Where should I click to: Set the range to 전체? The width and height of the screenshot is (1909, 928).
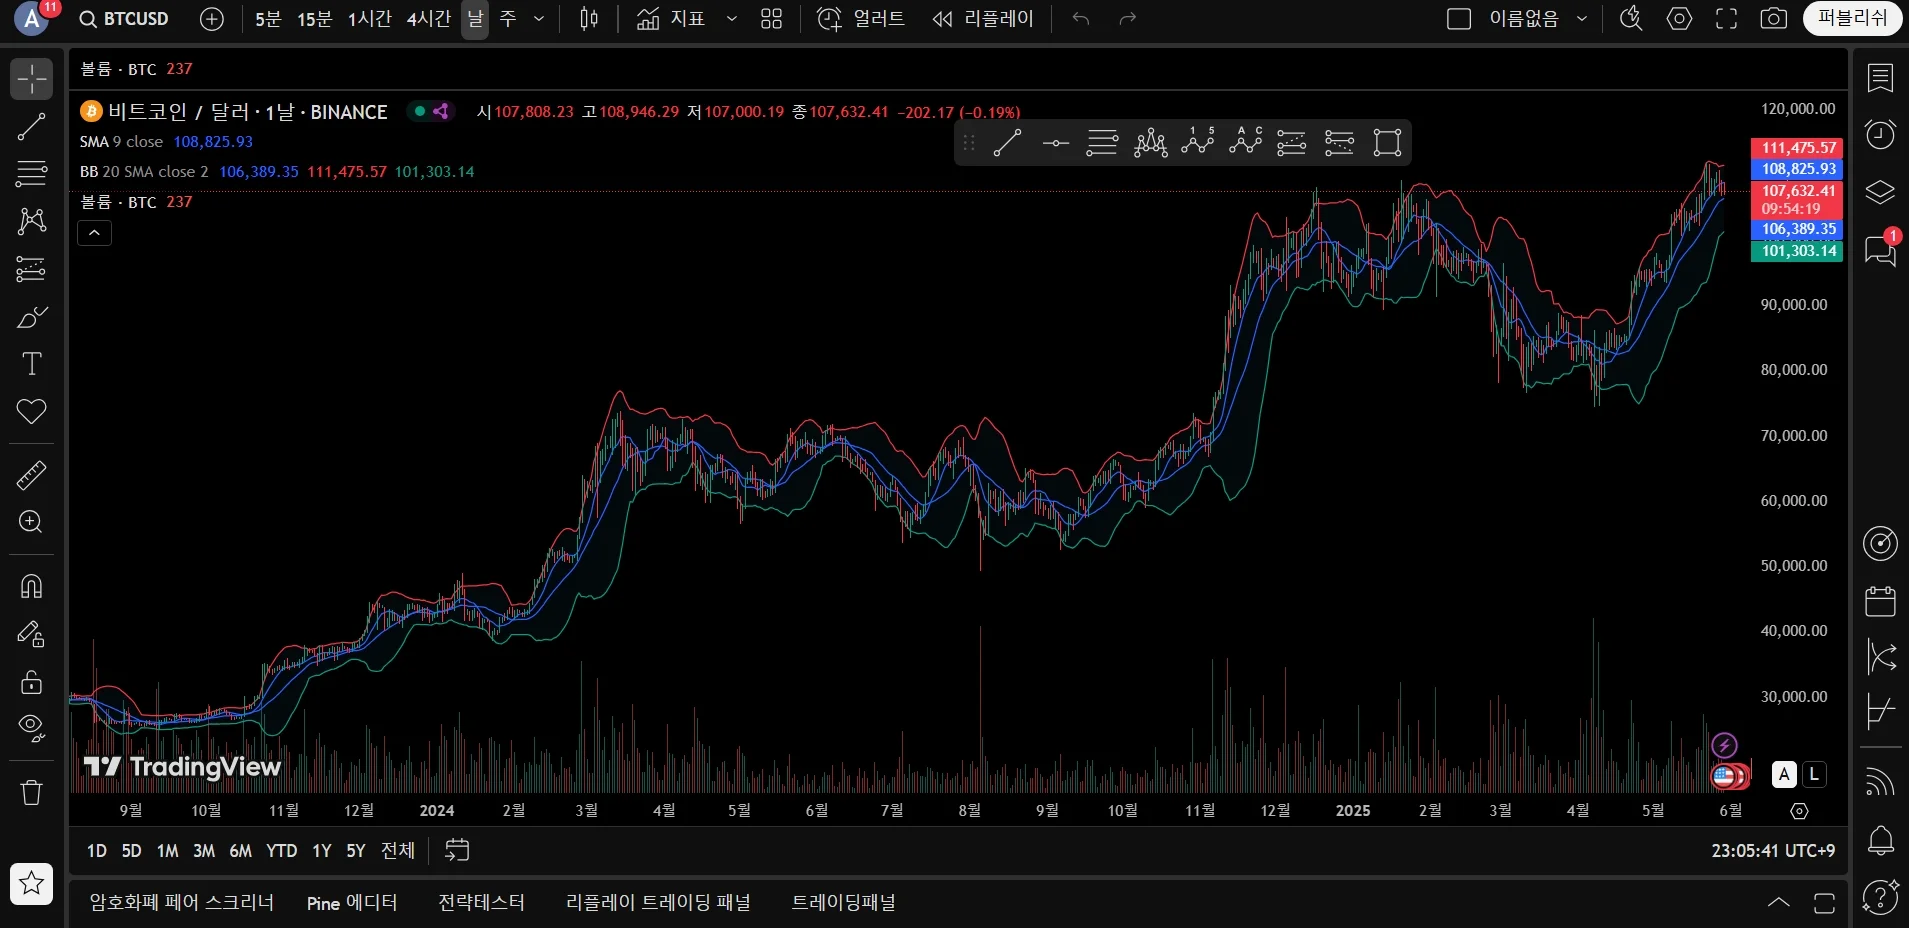398,851
